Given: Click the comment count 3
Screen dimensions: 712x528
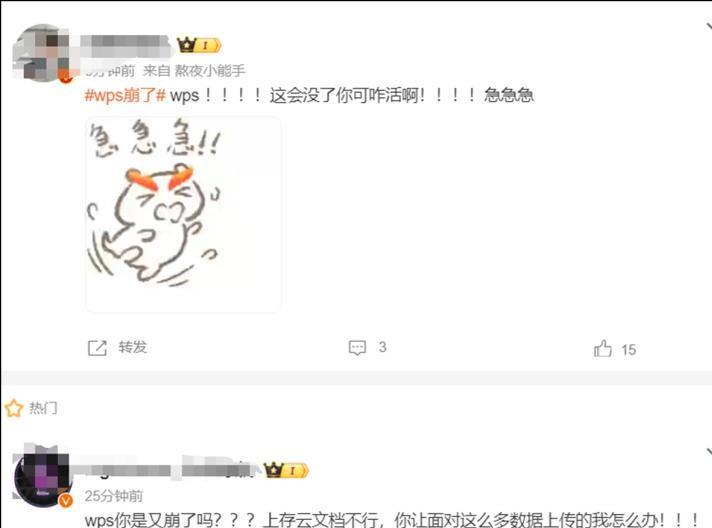Looking at the screenshot, I should 382,347.
